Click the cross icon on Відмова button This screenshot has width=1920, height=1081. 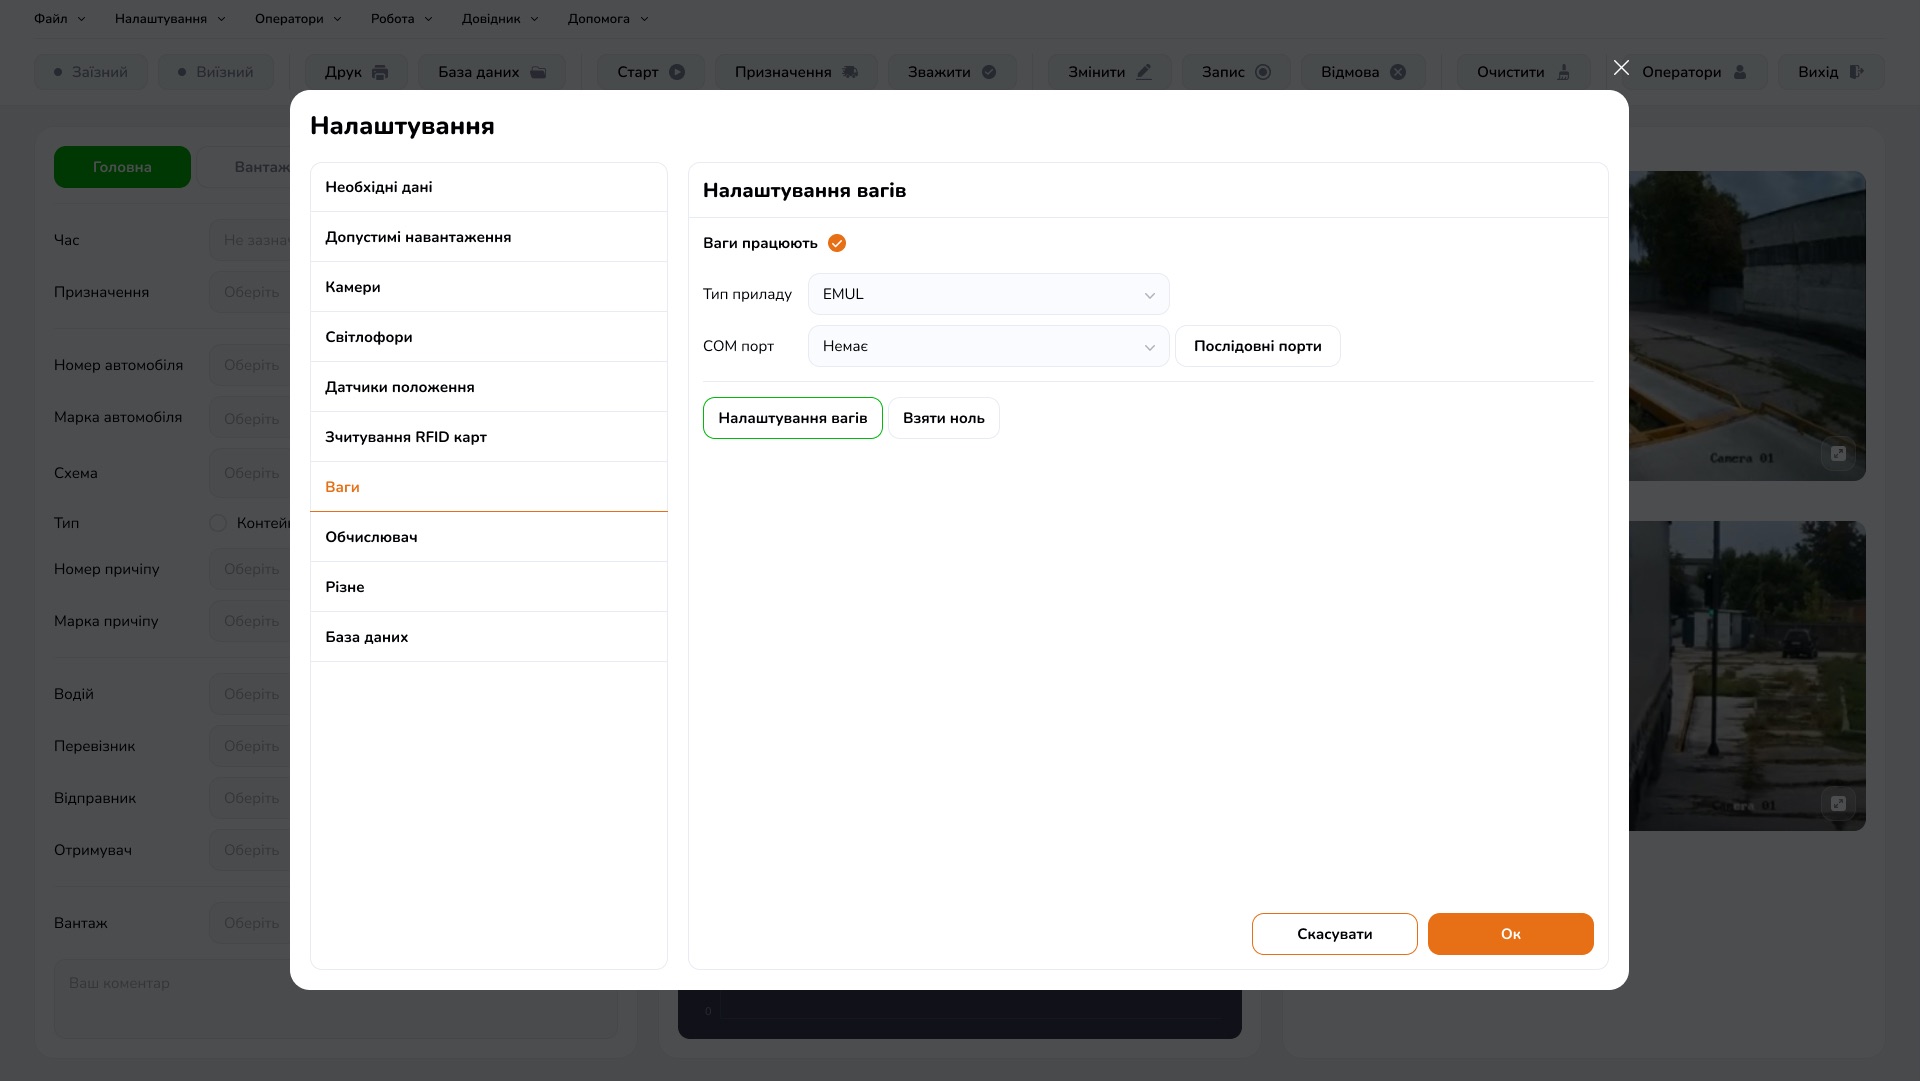(x=1398, y=72)
